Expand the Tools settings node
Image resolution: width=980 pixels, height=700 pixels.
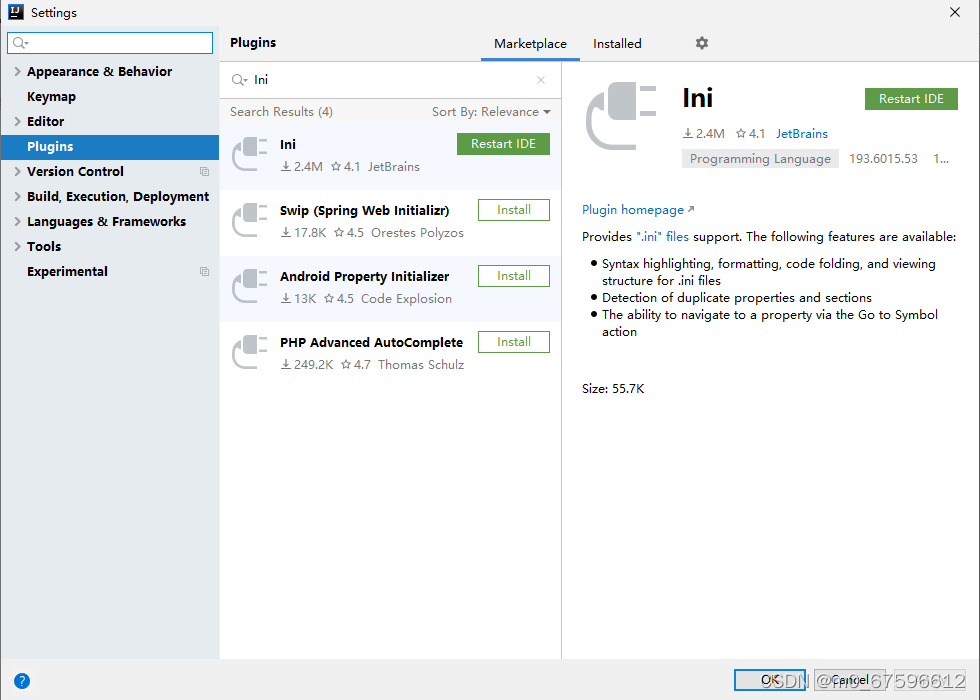coord(18,246)
